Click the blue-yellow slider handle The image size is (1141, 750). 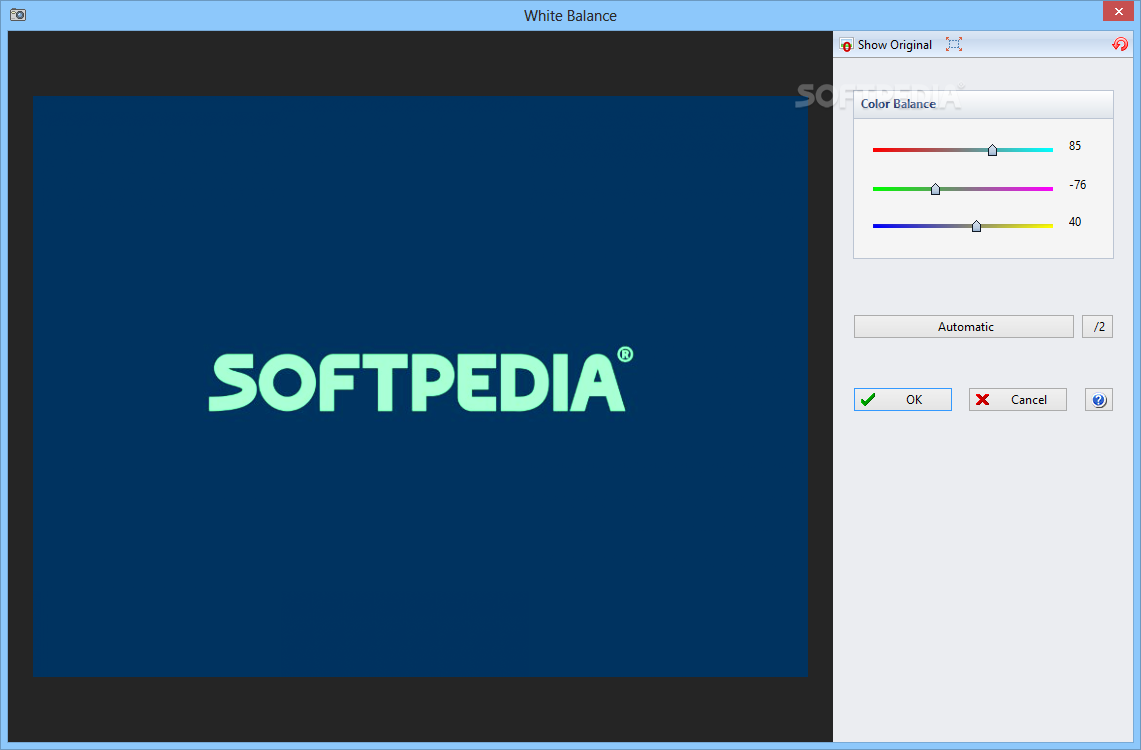click(x=977, y=226)
